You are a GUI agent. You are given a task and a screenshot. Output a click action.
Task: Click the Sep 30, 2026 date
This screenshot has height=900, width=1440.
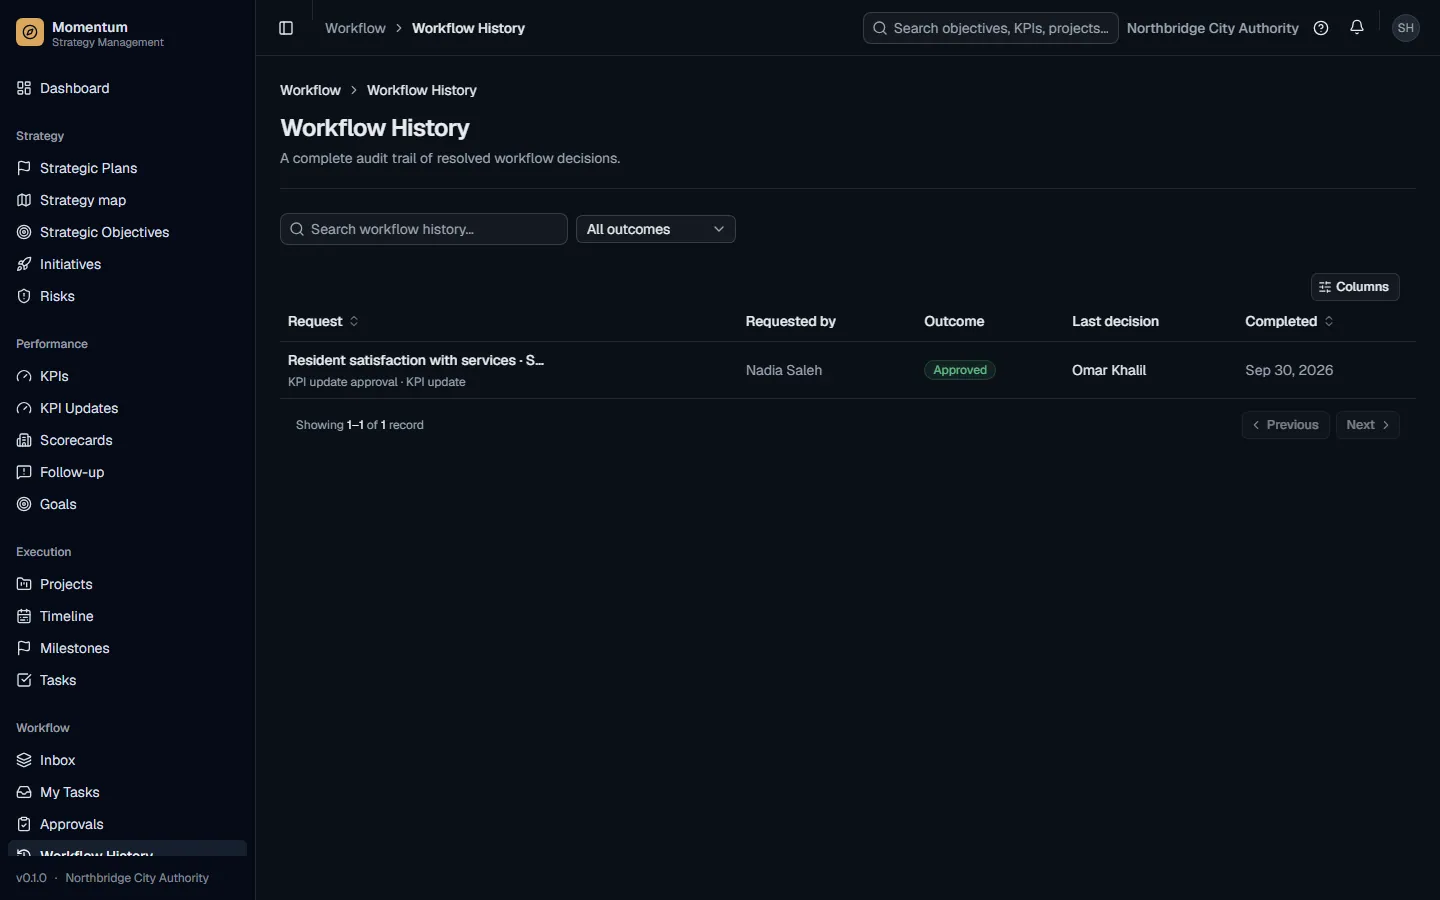1289,370
